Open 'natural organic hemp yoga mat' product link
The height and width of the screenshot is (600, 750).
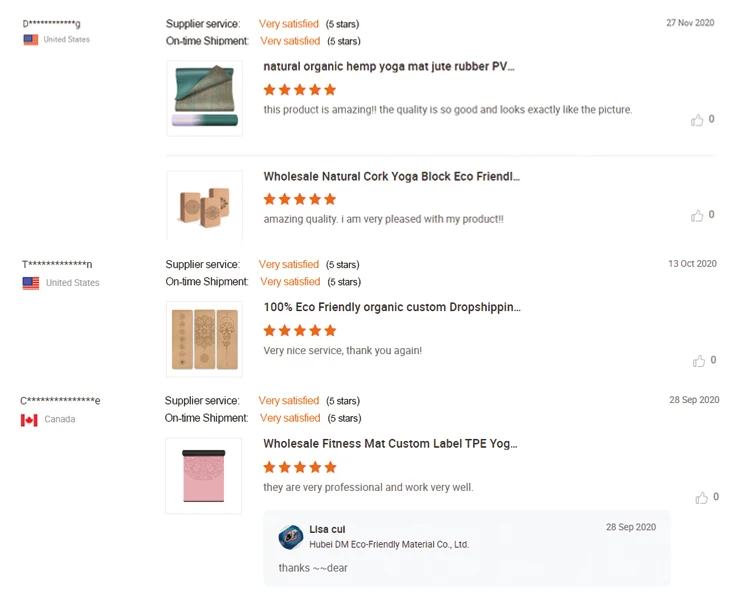click(x=389, y=67)
